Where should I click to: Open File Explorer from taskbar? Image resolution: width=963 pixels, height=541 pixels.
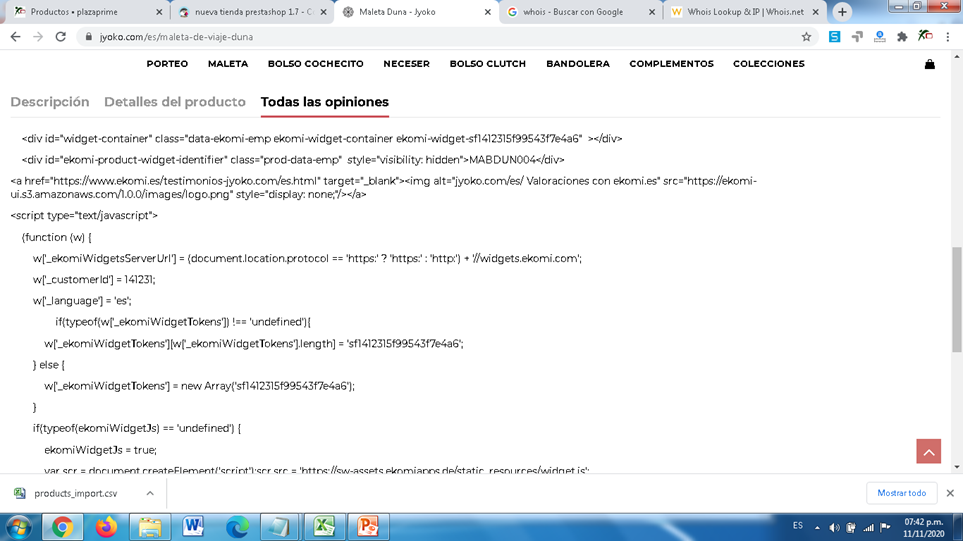(x=149, y=527)
